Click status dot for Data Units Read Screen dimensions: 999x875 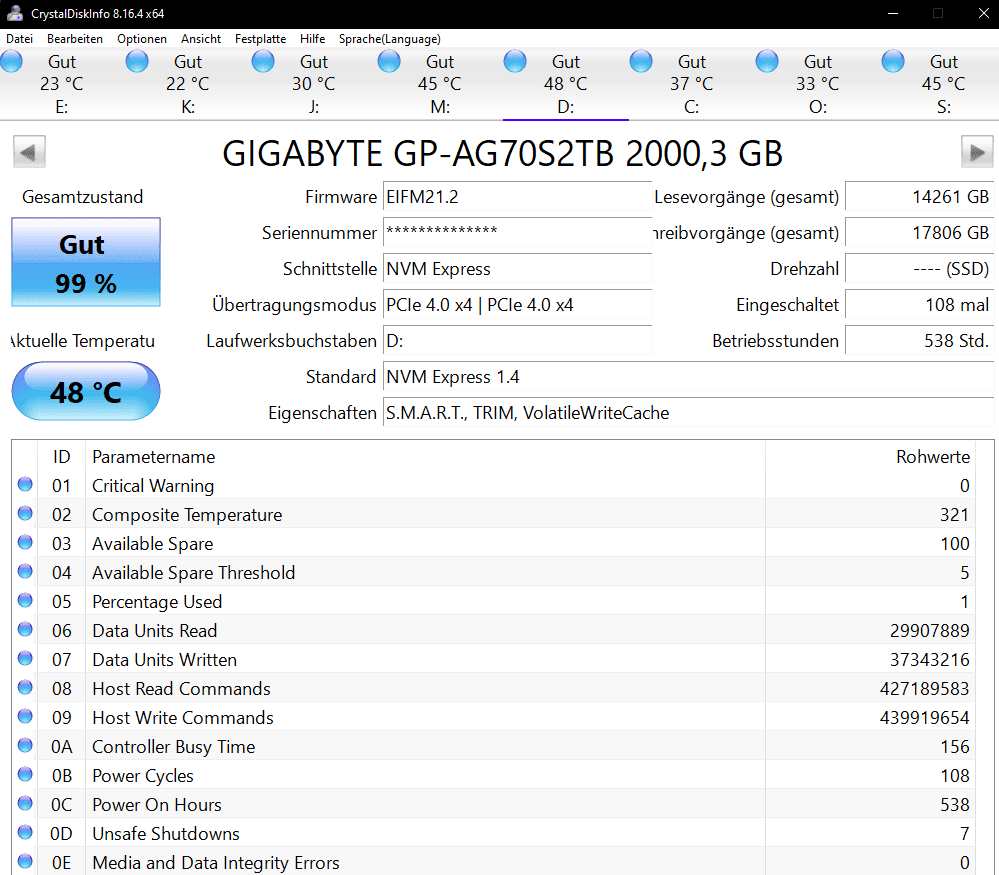[x=25, y=629]
